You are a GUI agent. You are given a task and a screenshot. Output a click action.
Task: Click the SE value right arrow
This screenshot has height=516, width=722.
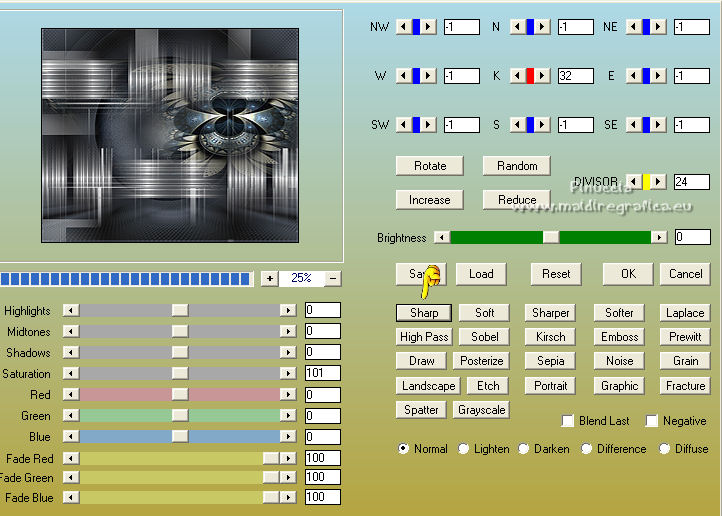(x=659, y=125)
